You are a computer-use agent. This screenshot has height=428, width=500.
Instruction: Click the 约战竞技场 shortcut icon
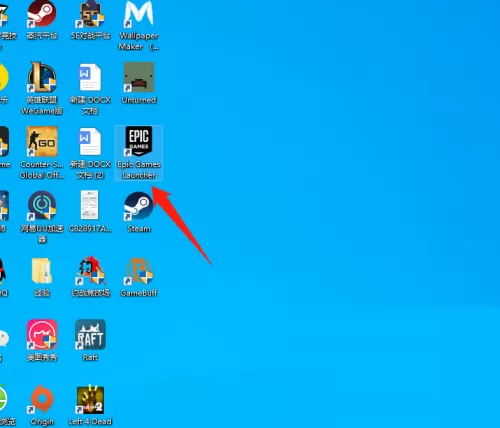coord(90,270)
